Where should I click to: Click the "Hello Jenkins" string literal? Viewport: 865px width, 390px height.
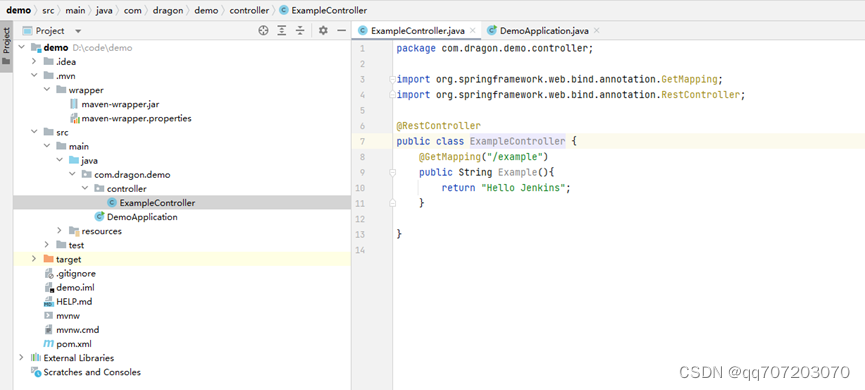pyautogui.click(x=523, y=188)
